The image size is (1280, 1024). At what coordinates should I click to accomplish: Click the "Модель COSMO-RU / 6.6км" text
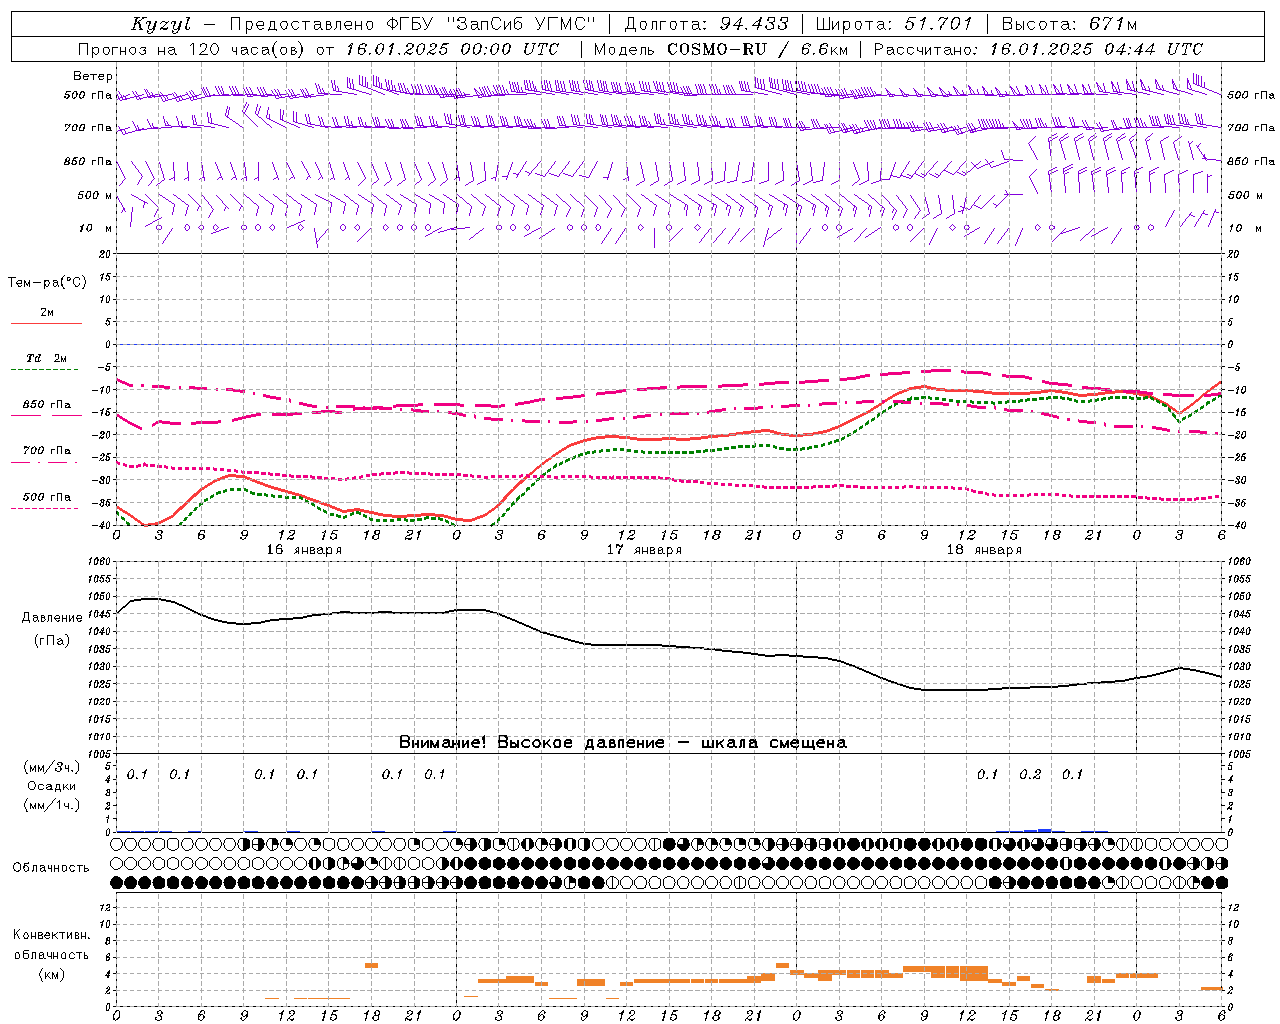(720, 49)
